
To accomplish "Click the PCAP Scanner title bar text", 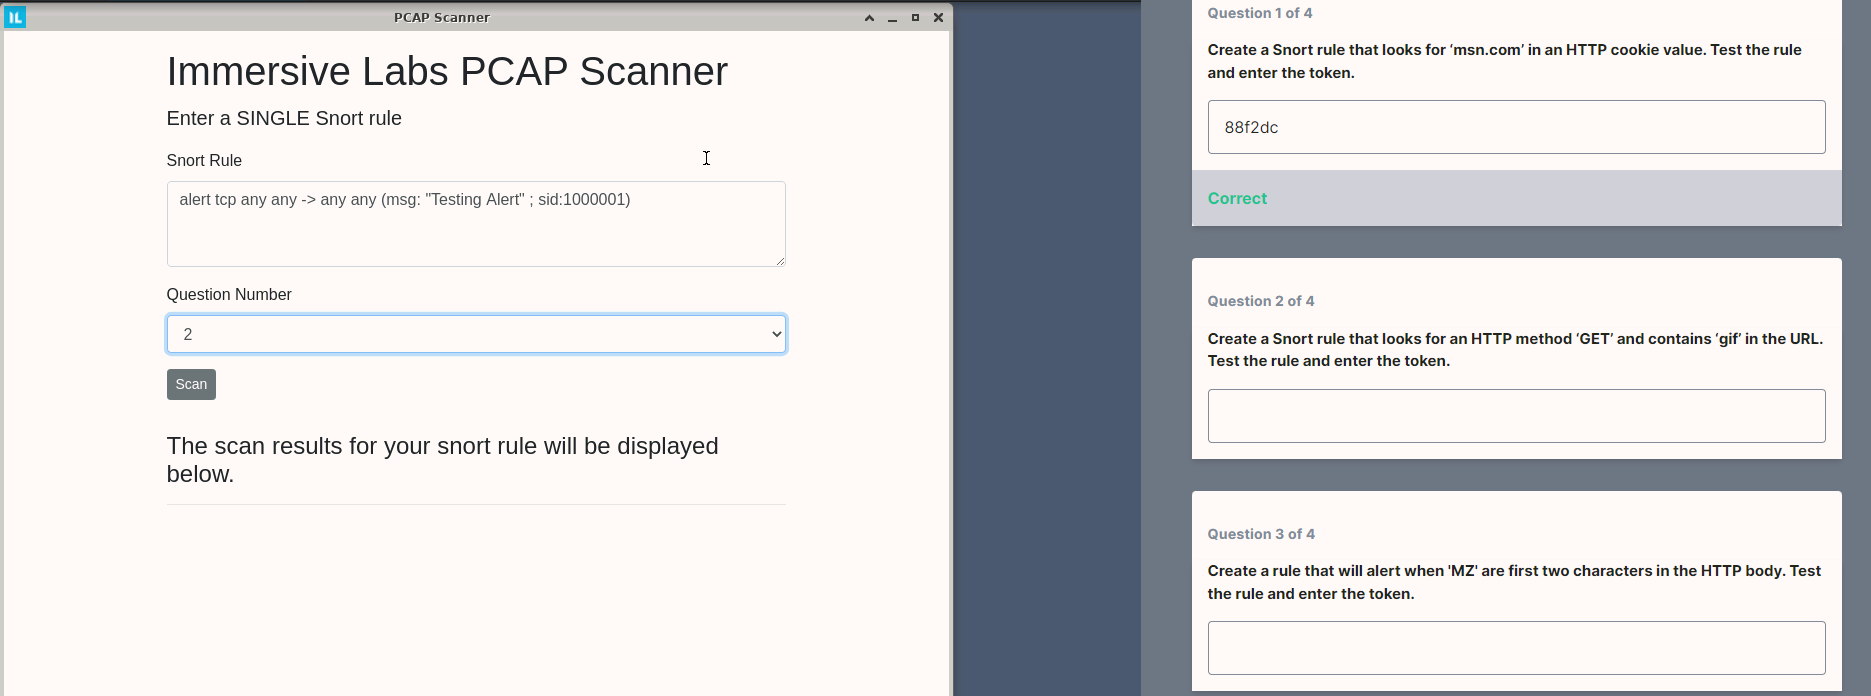I will point(441,17).
